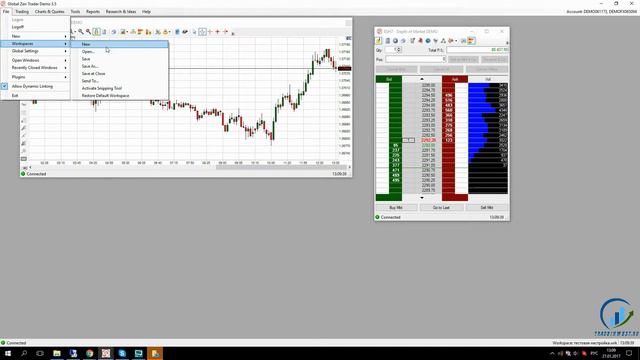The height and width of the screenshot is (360, 640).
Task: Select Save in the Workspaces submenu
Action: [120, 59]
